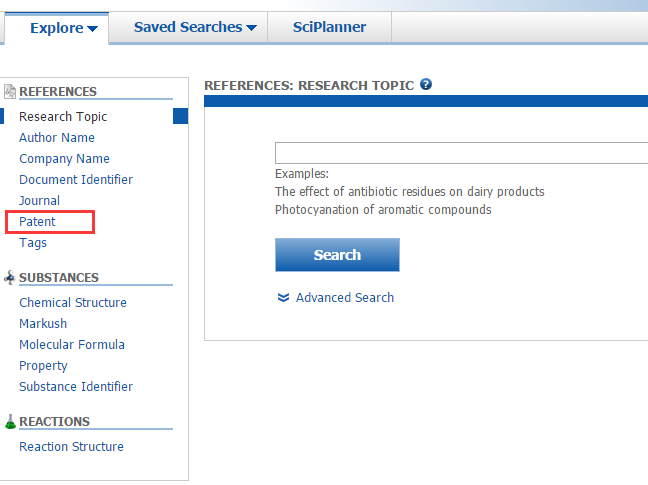Click the Advanced Search double-chevron icon
This screenshot has height=485, width=648.
(283, 298)
